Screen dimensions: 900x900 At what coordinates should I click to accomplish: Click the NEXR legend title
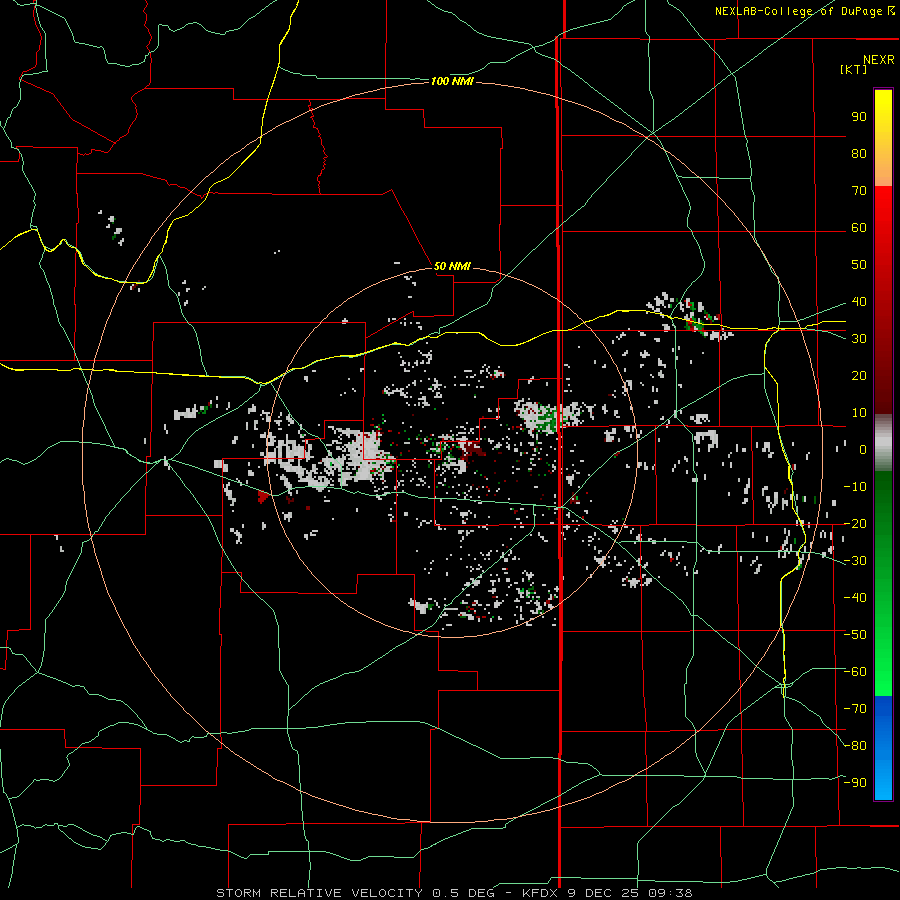click(878, 60)
